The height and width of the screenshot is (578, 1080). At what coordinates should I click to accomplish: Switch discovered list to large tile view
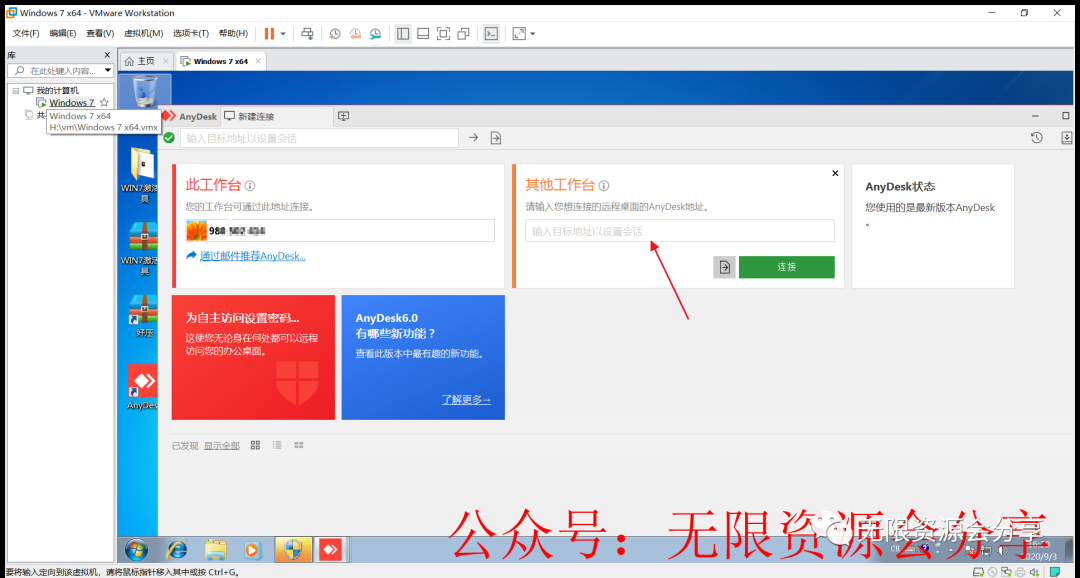pyautogui.click(x=256, y=445)
